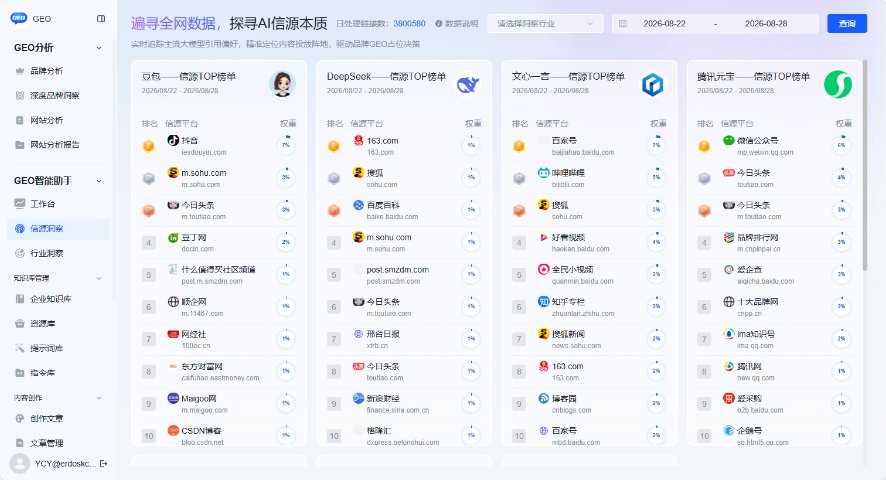Image resolution: width=886 pixels, height=480 pixels.
Task: Click the 豆包 avatar in its TOP榜单 card
Action: 283,84
